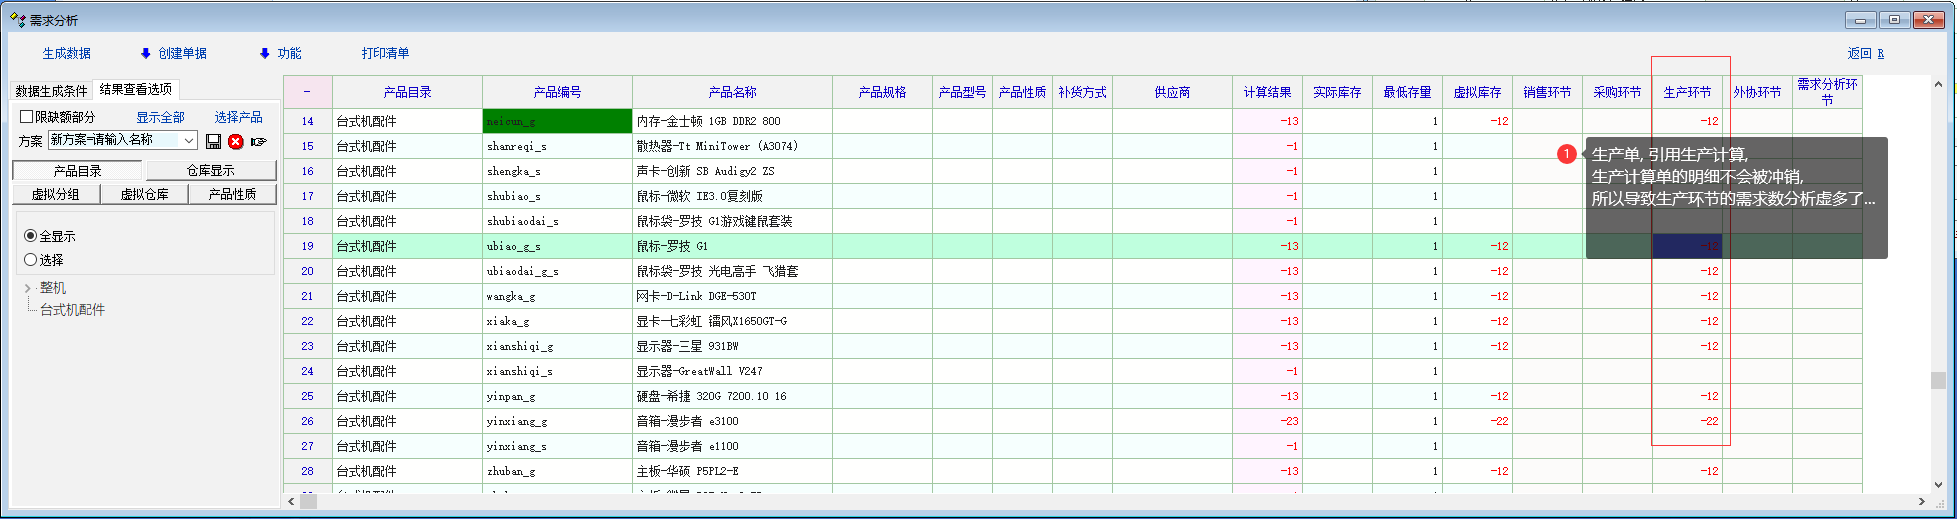This screenshot has width=1957, height=519.
Task: Click the horizontal scrollbar left arrow
Action: 291,502
